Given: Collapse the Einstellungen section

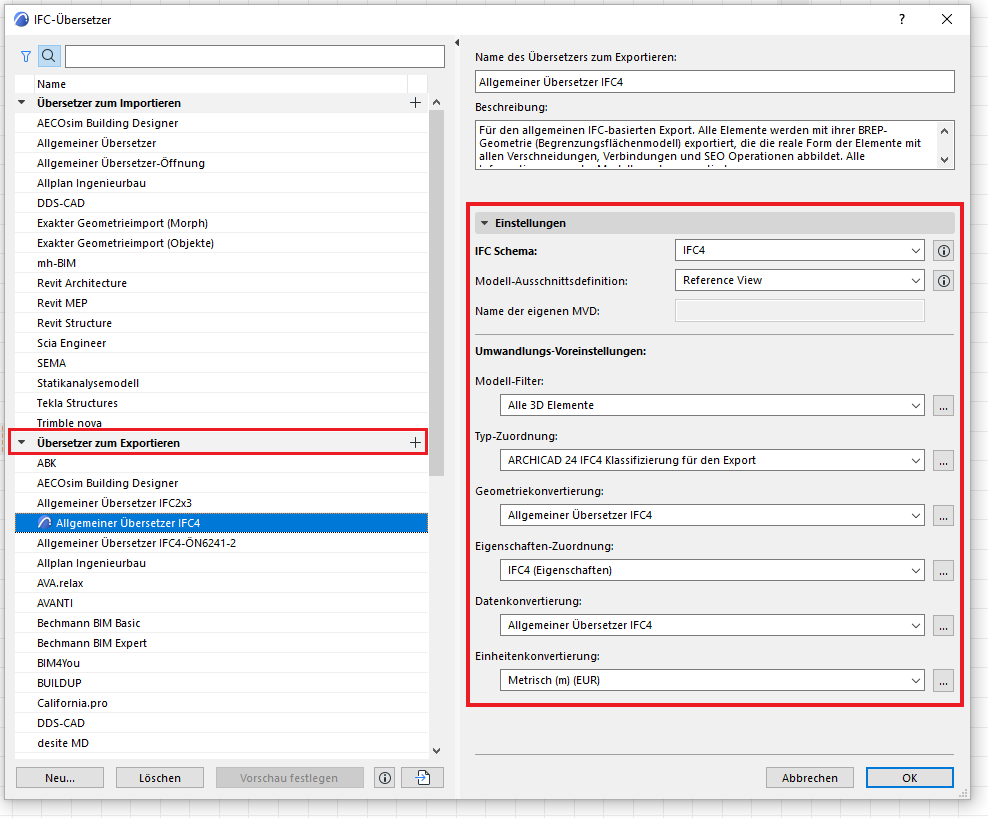Looking at the screenshot, I should coord(485,224).
